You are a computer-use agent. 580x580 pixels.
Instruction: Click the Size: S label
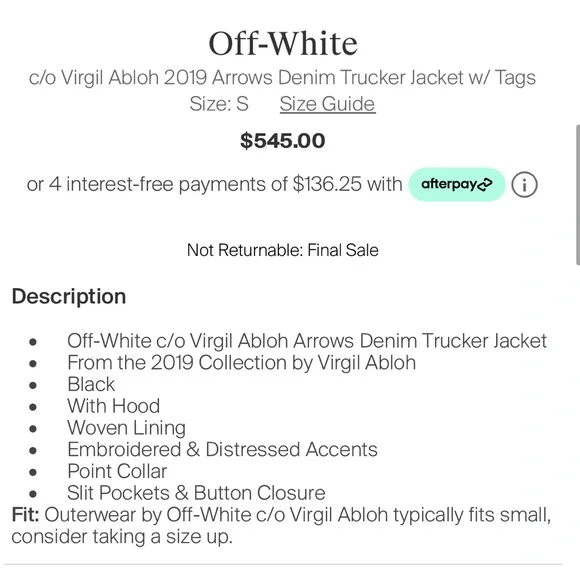pos(219,104)
